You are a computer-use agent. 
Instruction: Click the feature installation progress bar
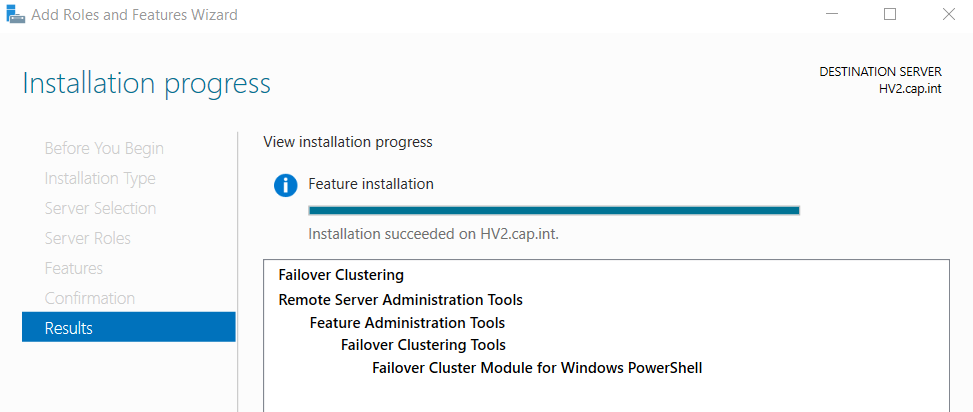tap(554, 210)
